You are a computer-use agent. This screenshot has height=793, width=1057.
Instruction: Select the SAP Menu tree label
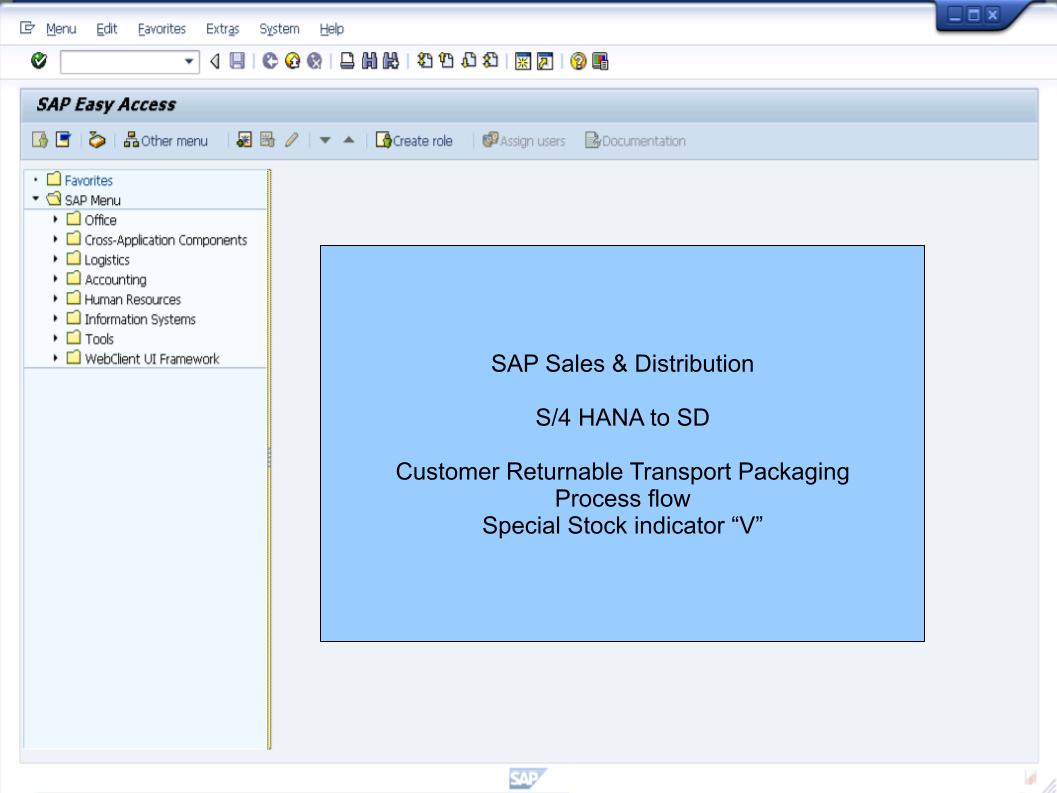[92, 200]
